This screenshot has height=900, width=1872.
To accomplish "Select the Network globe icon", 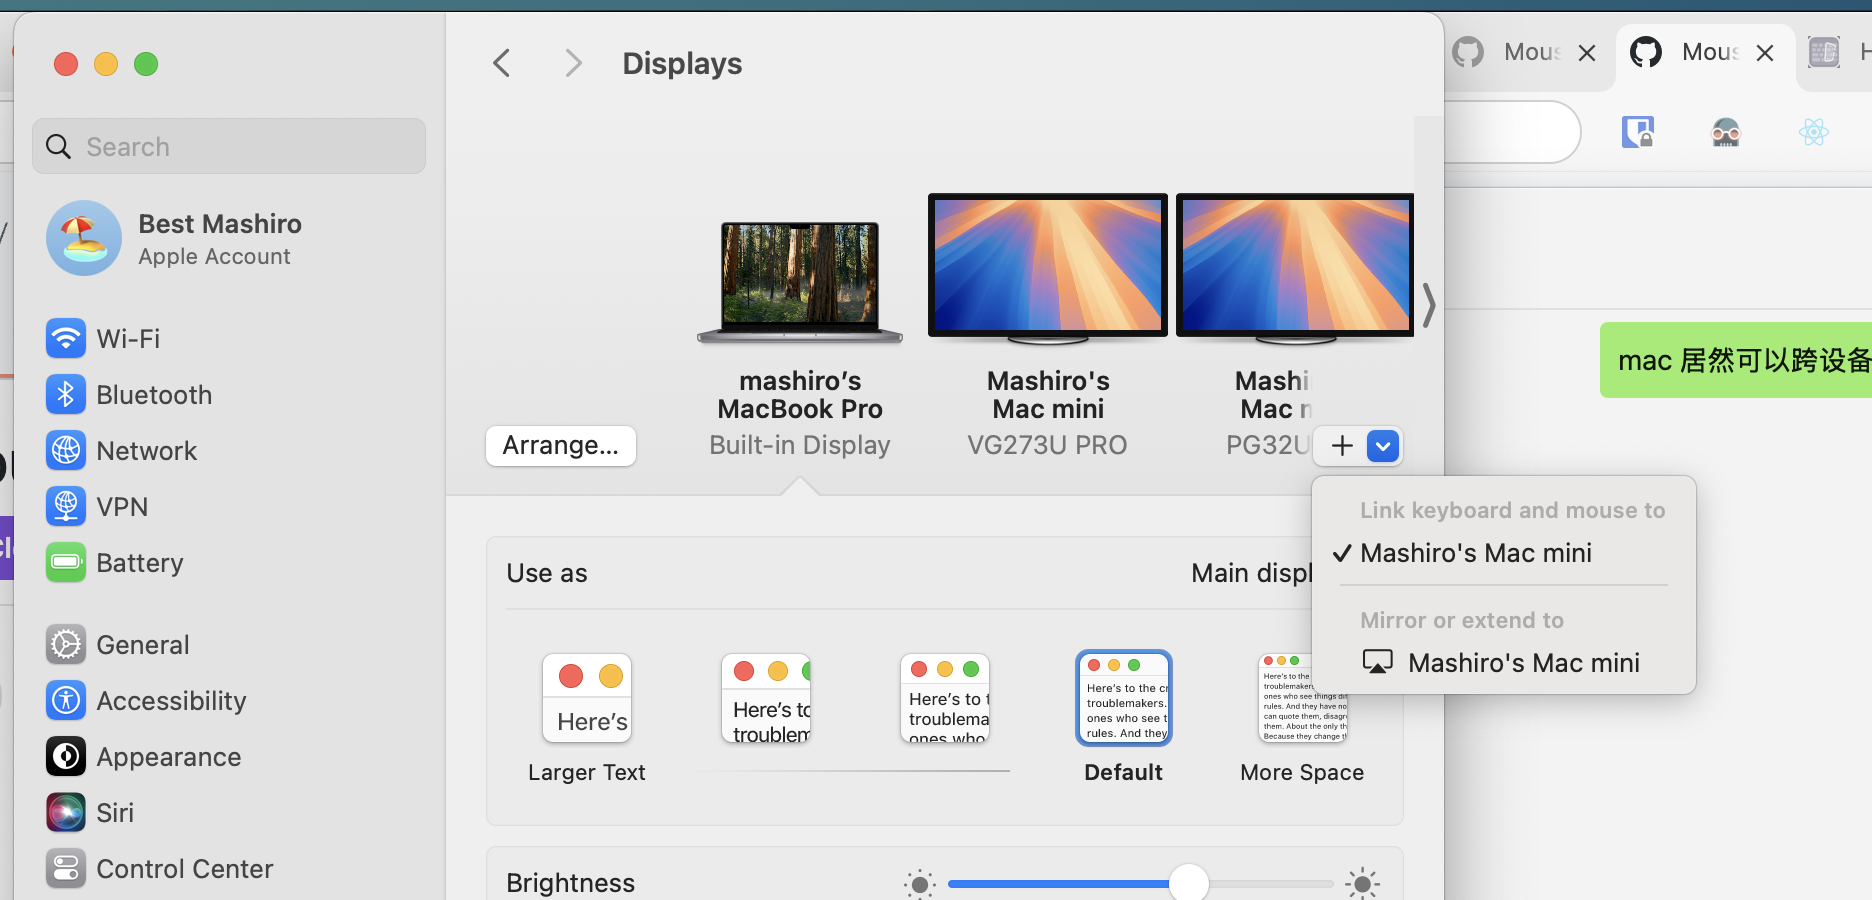I will (66, 451).
